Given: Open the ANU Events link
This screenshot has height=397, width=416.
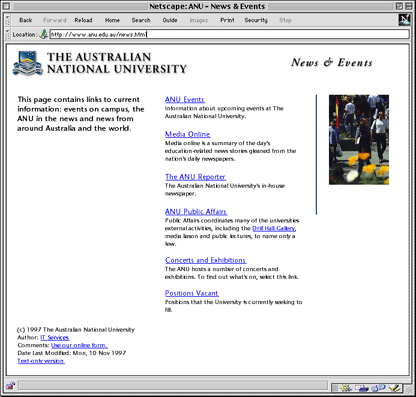Looking at the screenshot, I should pyautogui.click(x=185, y=99).
